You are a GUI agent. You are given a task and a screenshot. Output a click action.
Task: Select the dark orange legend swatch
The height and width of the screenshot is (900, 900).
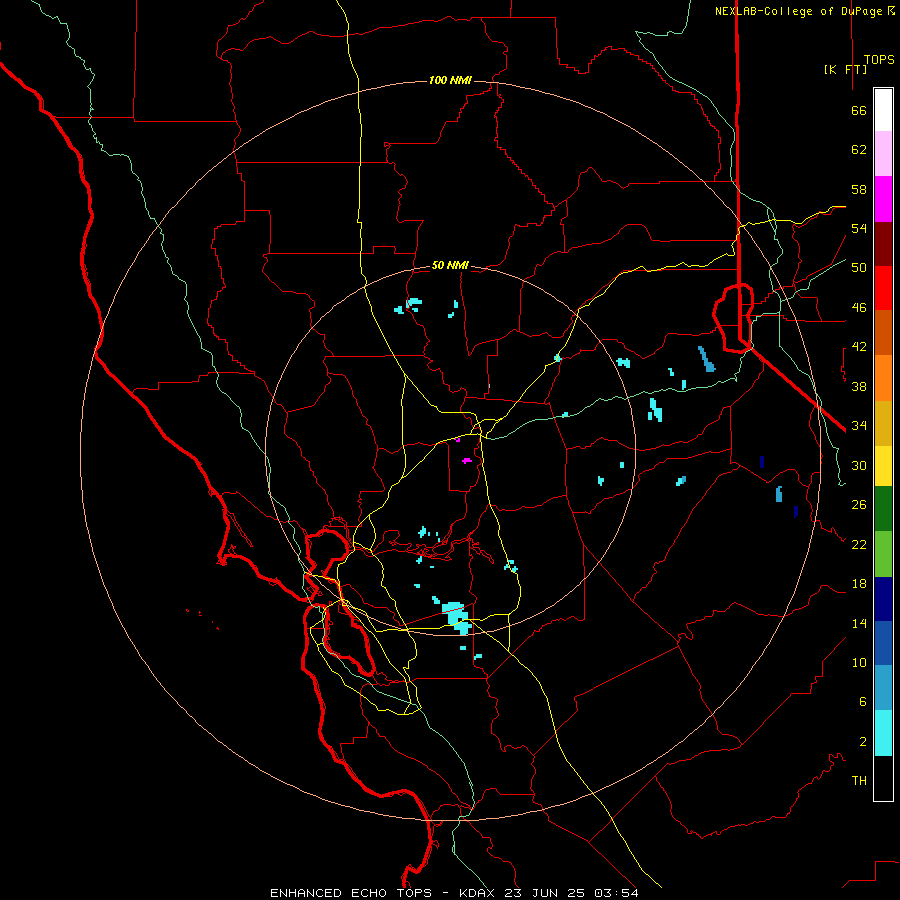click(x=883, y=333)
